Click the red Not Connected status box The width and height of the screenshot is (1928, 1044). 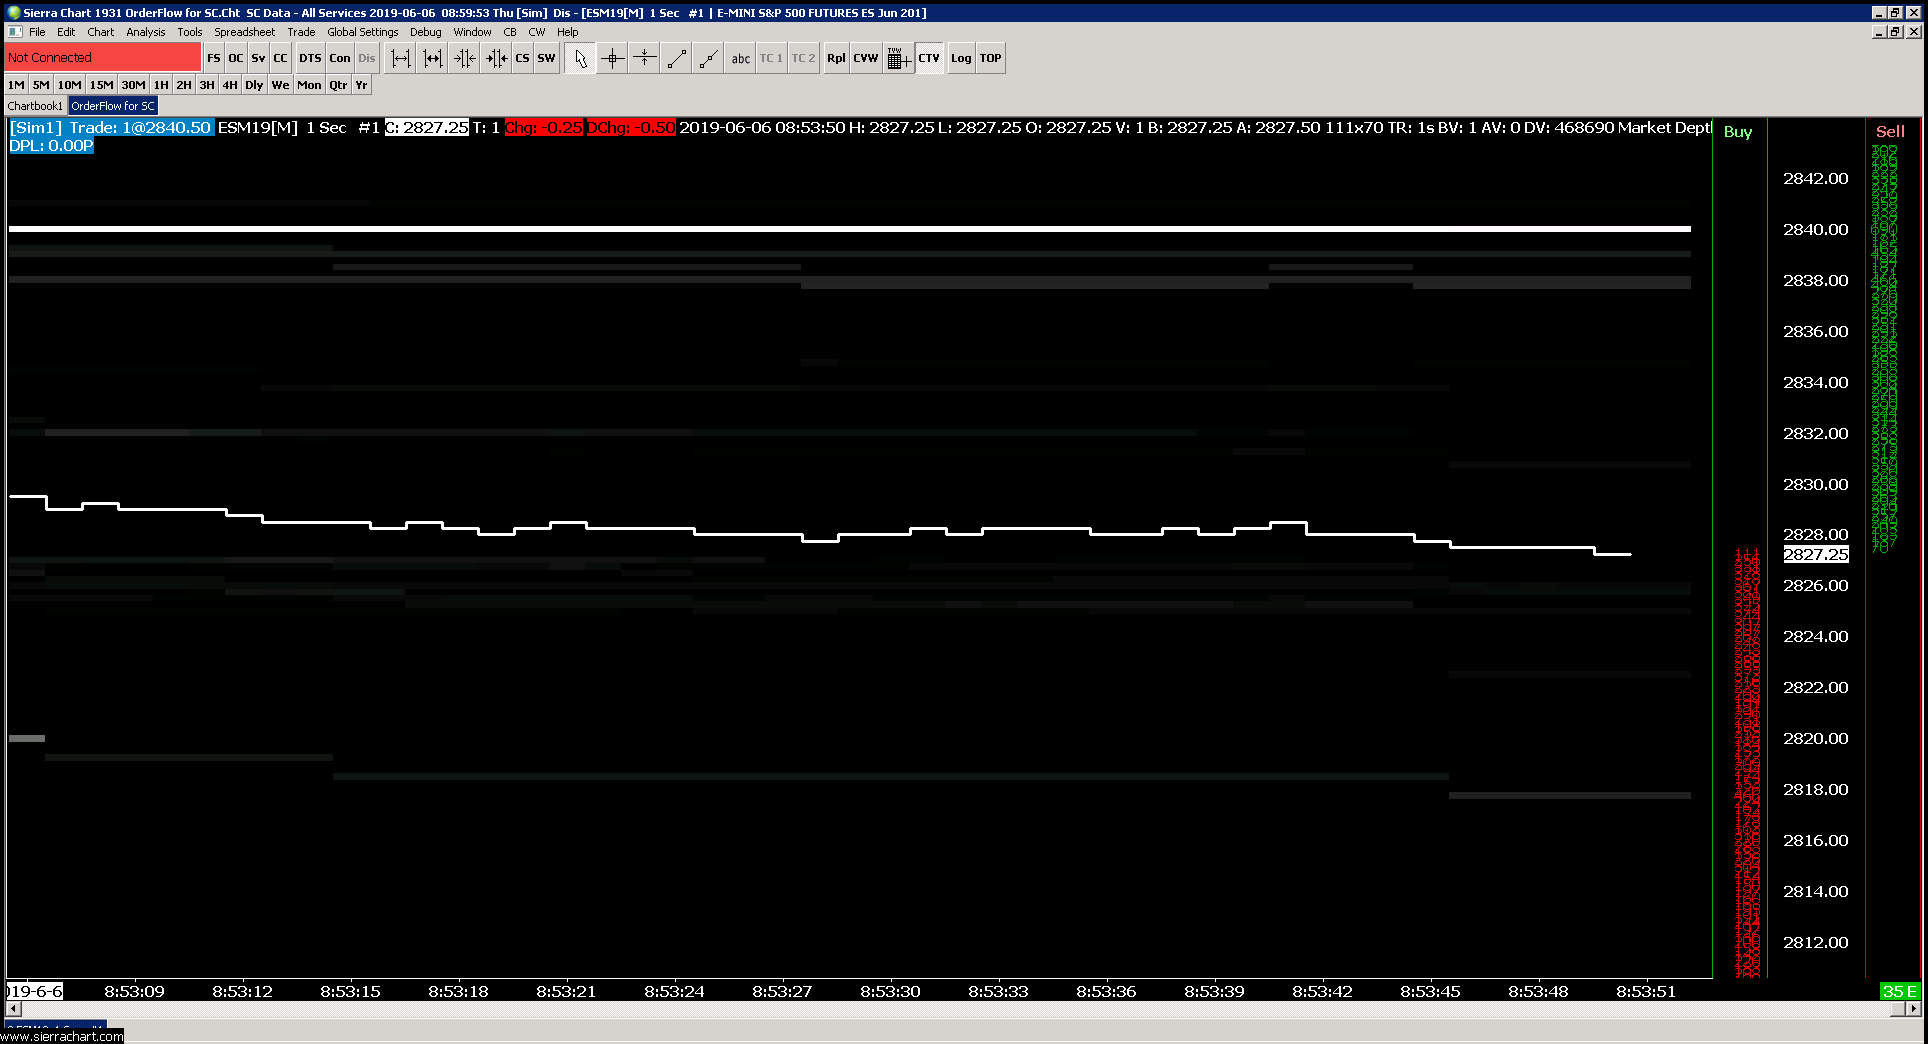point(103,58)
